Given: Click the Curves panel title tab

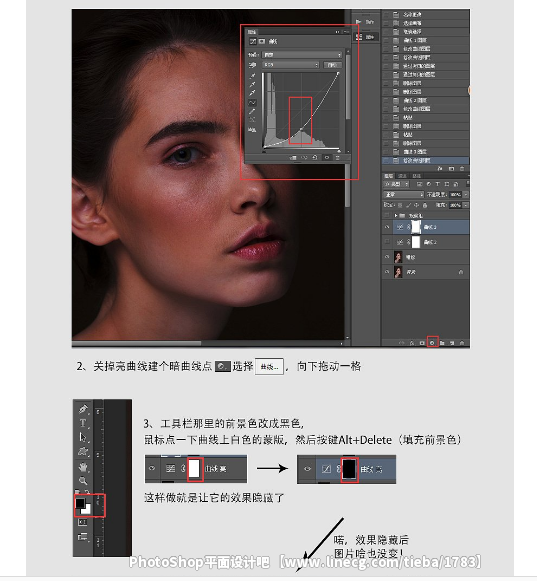Looking at the screenshot, I should coord(252,32).
